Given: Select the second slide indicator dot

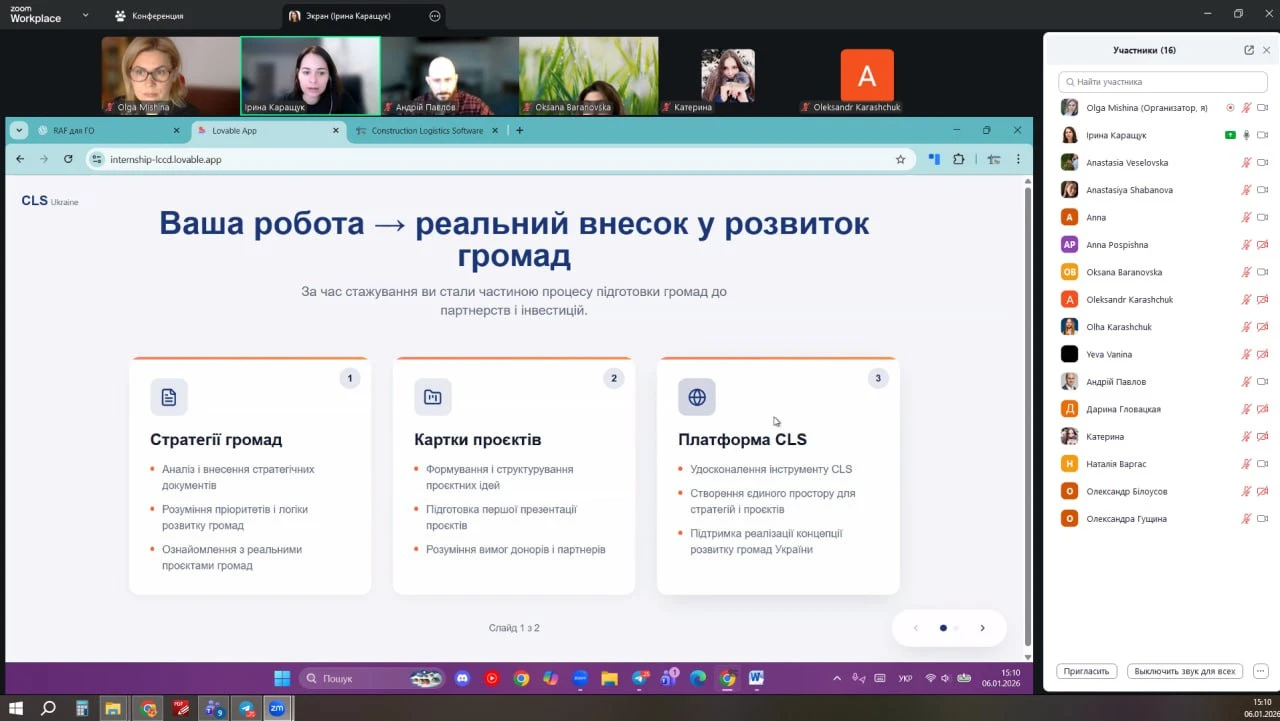Looking at the screenshot, I should tap(956, 628).
